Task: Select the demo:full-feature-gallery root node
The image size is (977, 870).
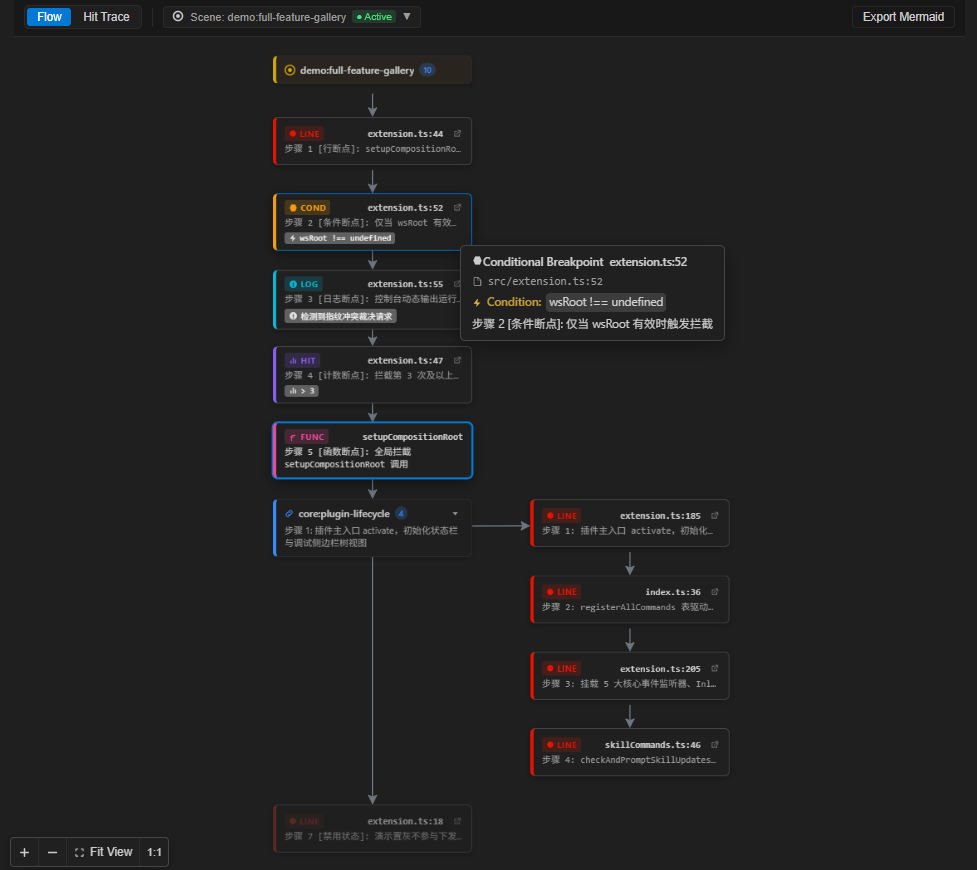Action: 373,70
